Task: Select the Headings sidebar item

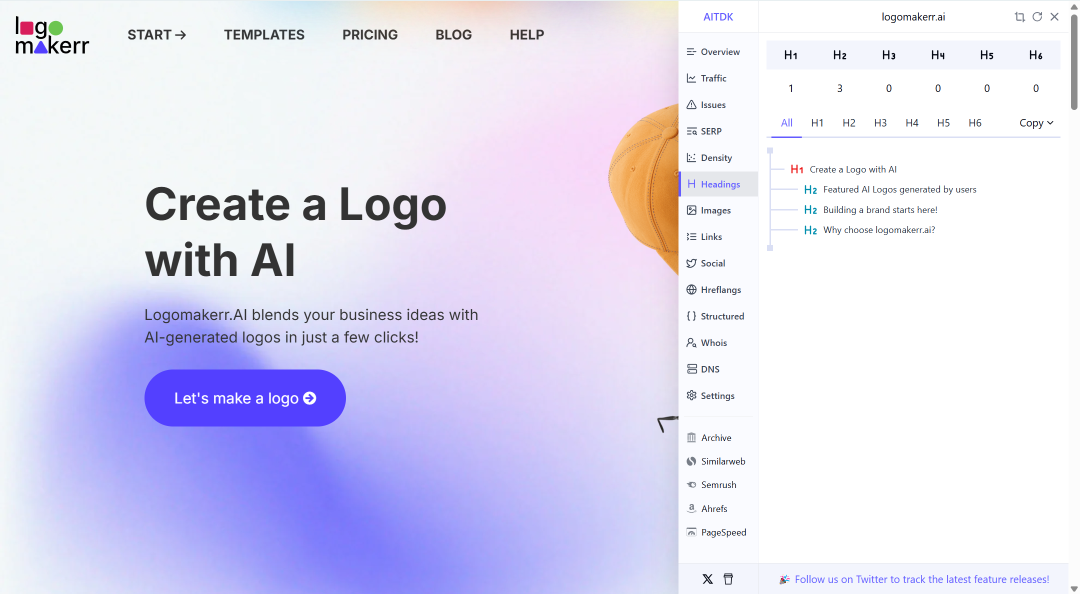Action: pos(718,184)
